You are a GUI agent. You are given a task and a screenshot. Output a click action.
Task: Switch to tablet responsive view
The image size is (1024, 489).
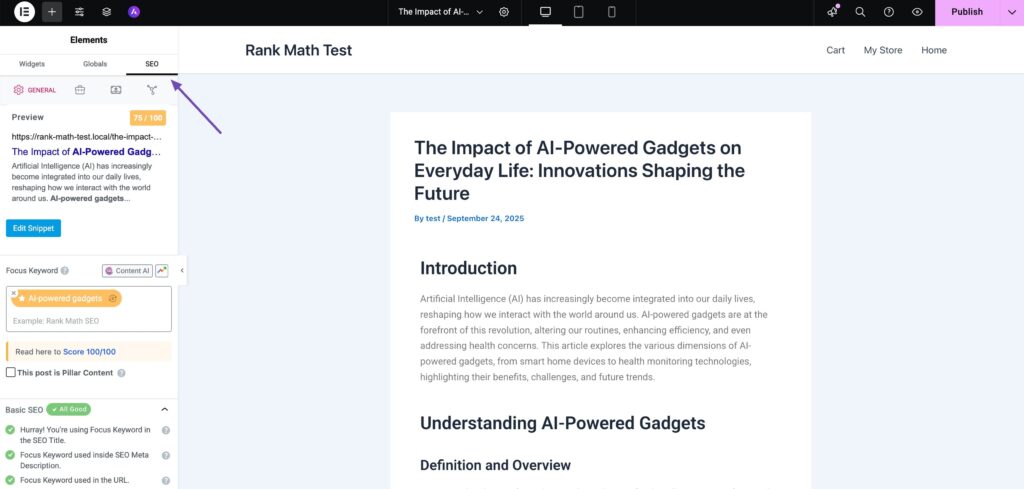pyautogui.click(x=578, y=12)
